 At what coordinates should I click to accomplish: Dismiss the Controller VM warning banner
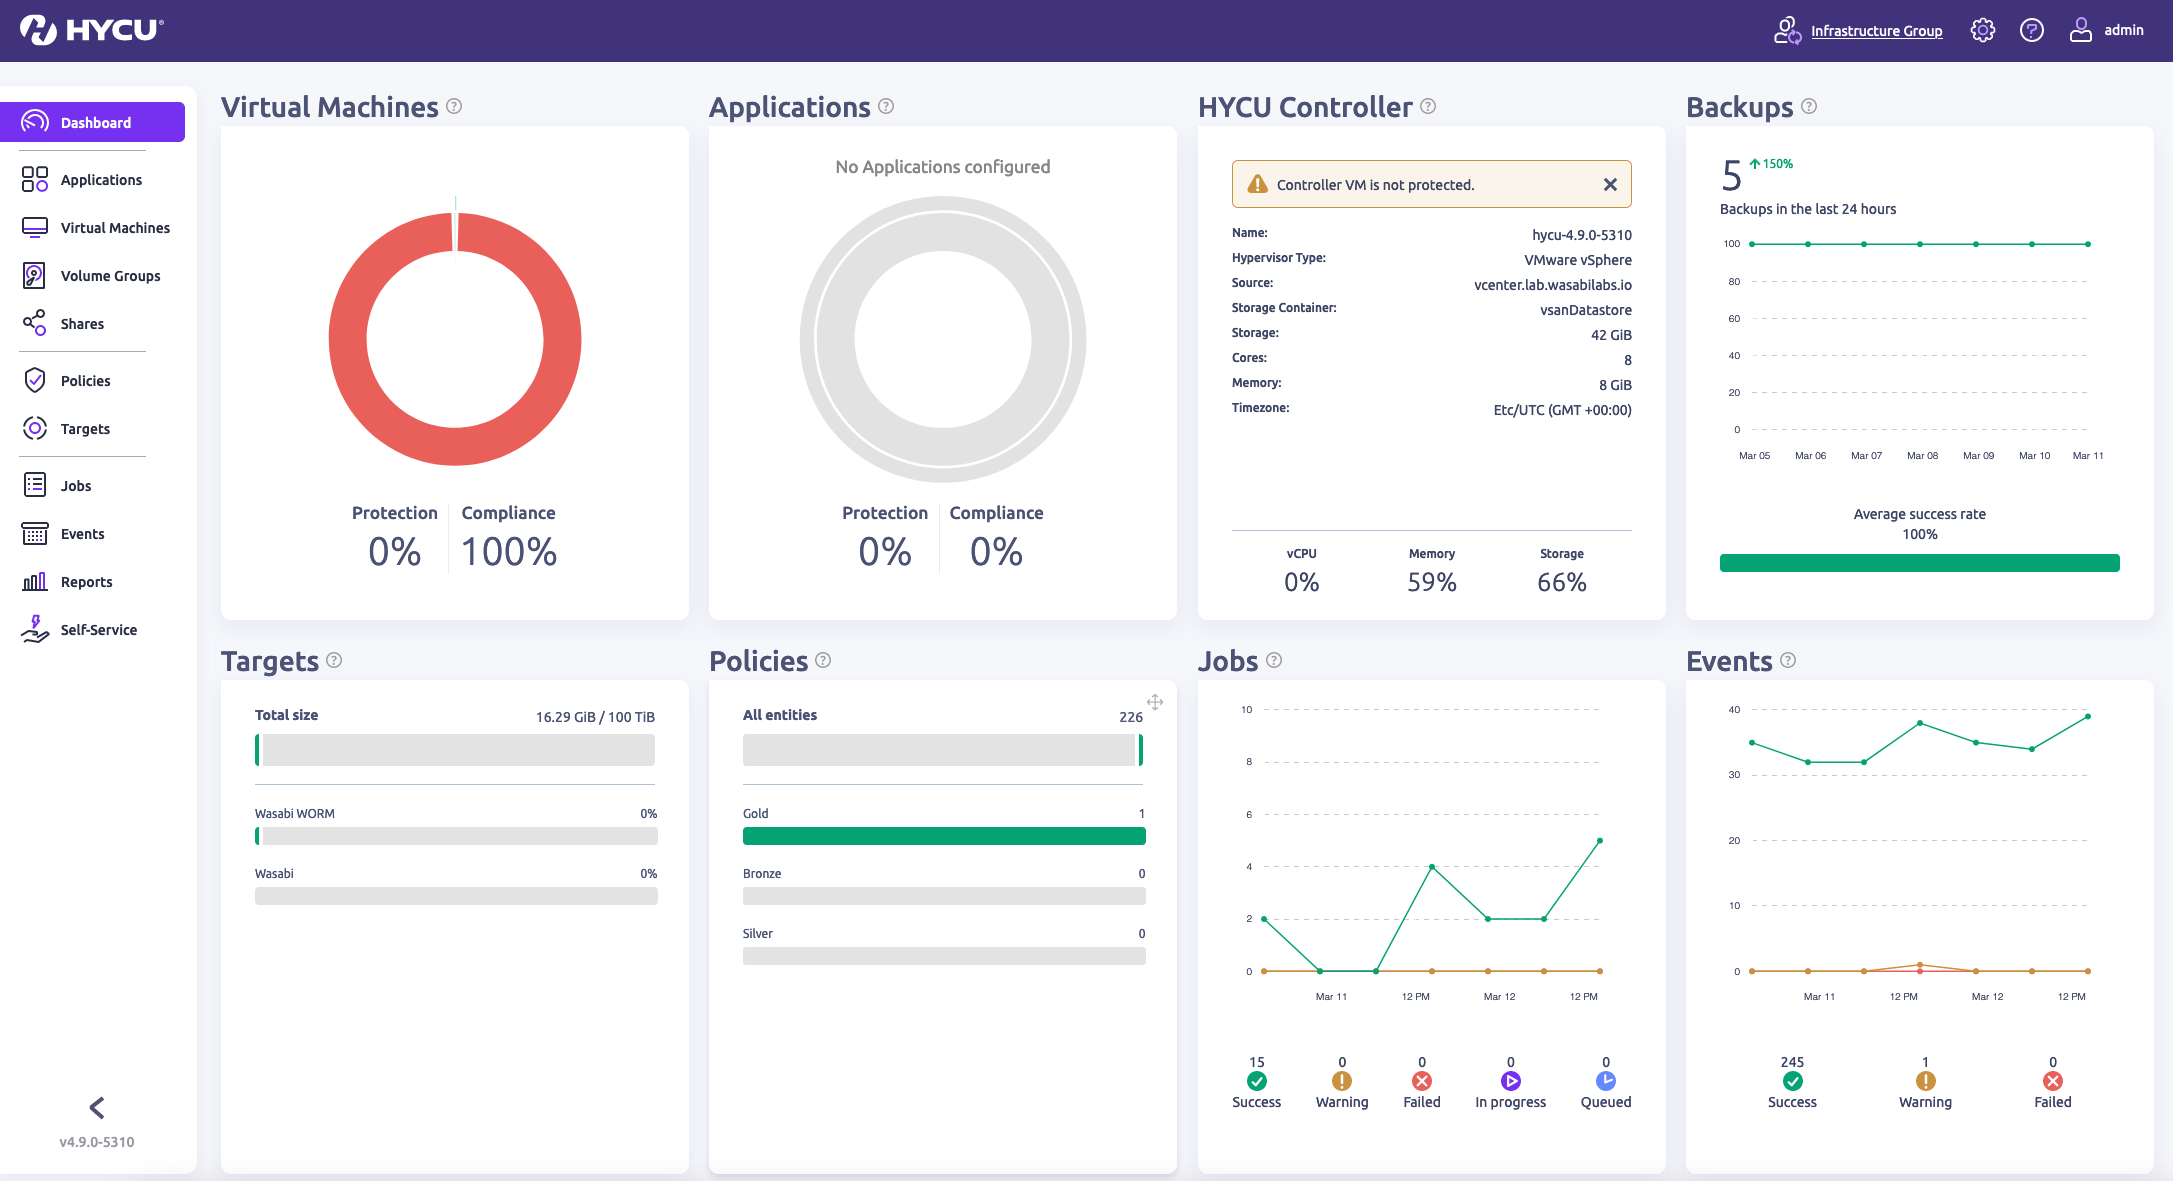coord(1610,184)
